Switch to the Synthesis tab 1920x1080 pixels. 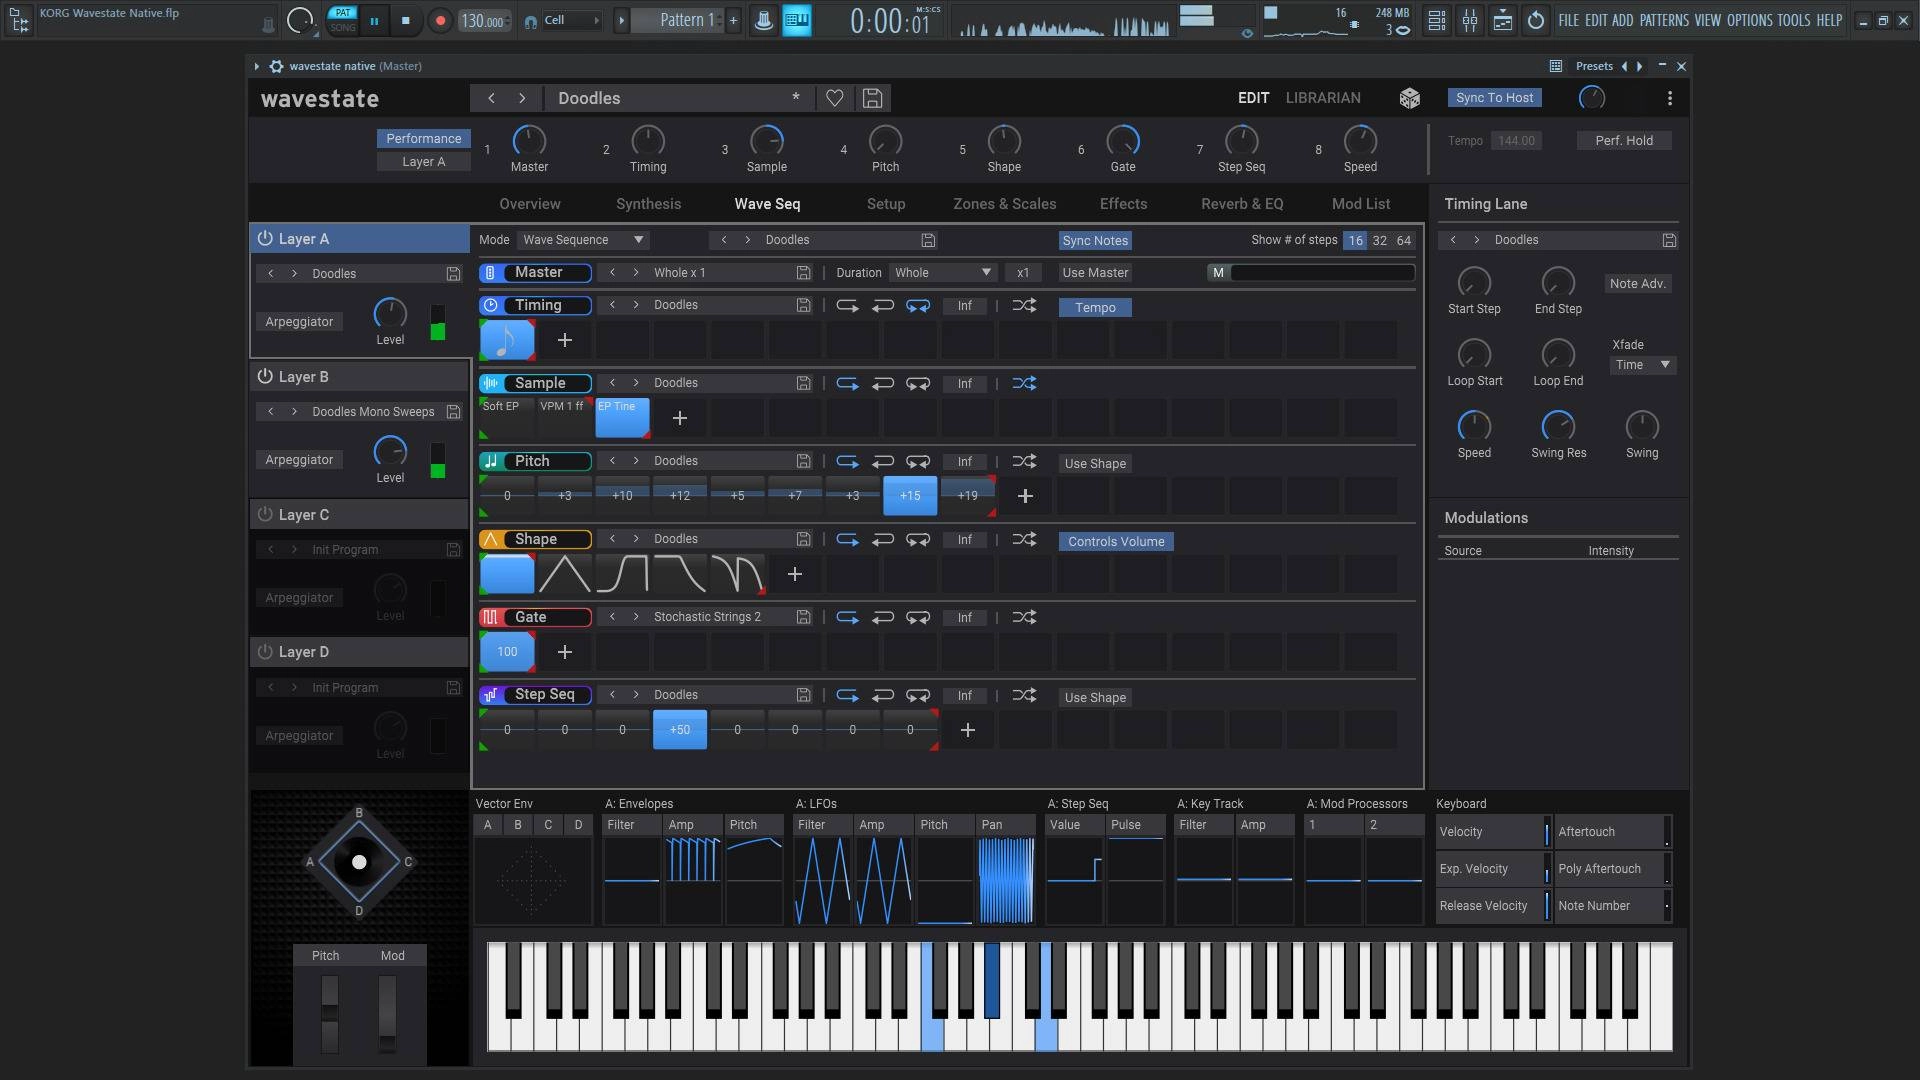pos(648,204)
